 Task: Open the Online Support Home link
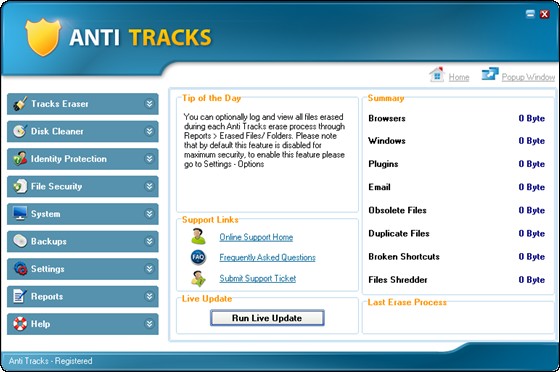point(256,237)
